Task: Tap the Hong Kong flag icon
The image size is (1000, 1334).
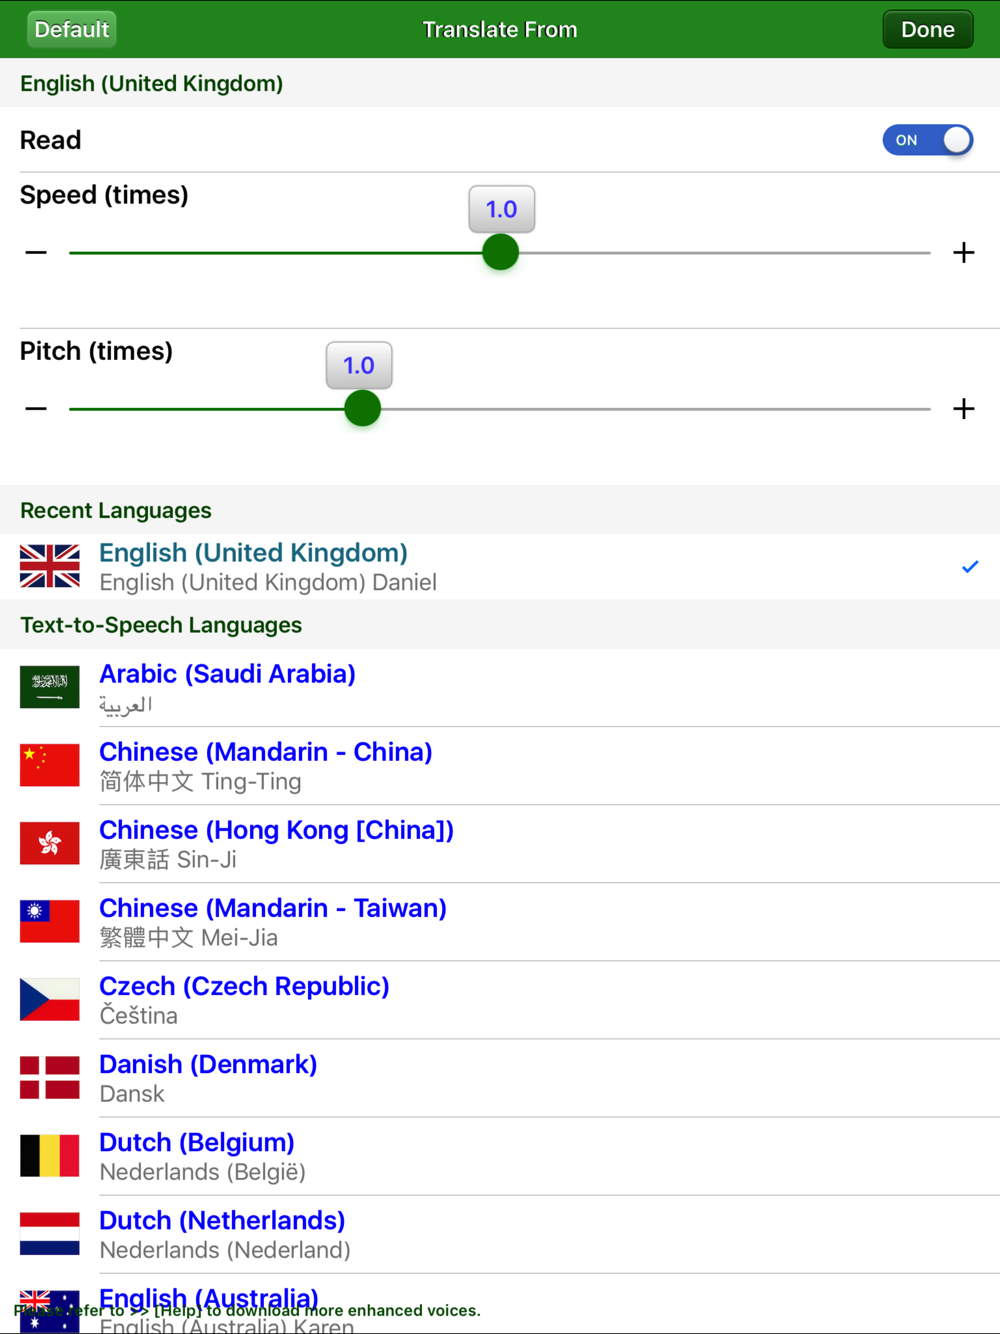Action: (x=50, y=843)
